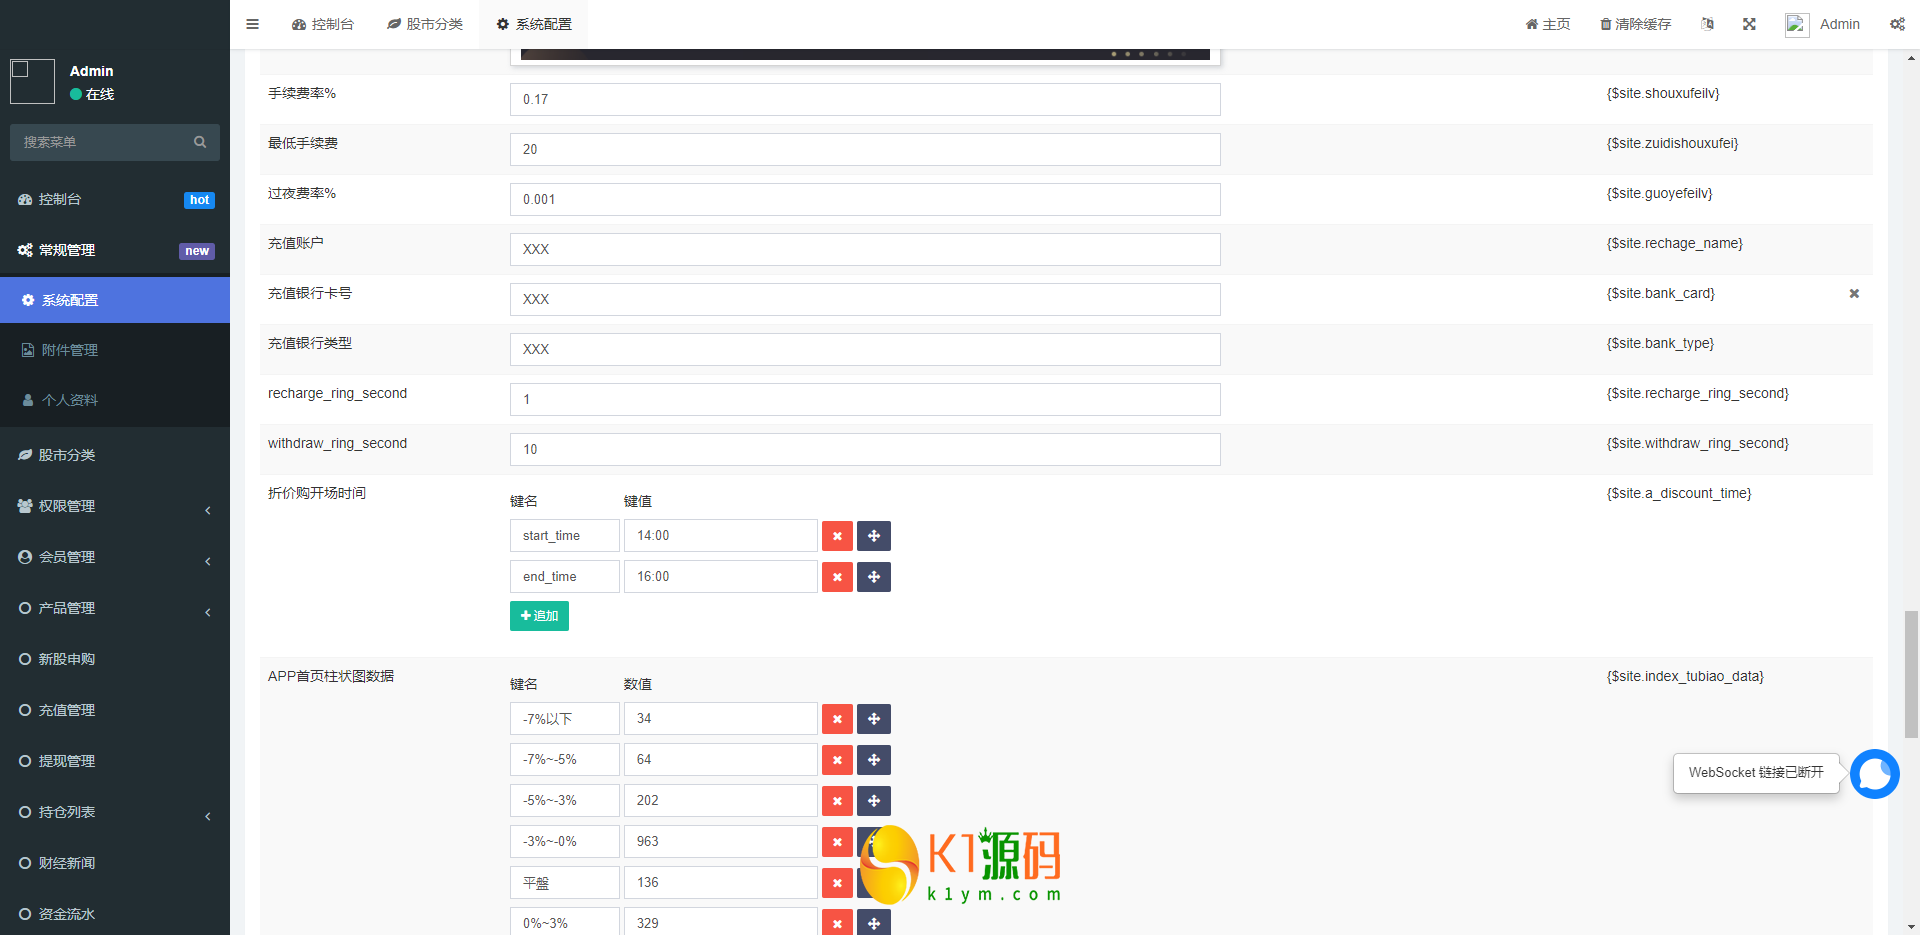Open 控制台 in the sidebar menu
Viewport: 1920px width, 935px height.
pyautogui.click(x=115, y=199)
